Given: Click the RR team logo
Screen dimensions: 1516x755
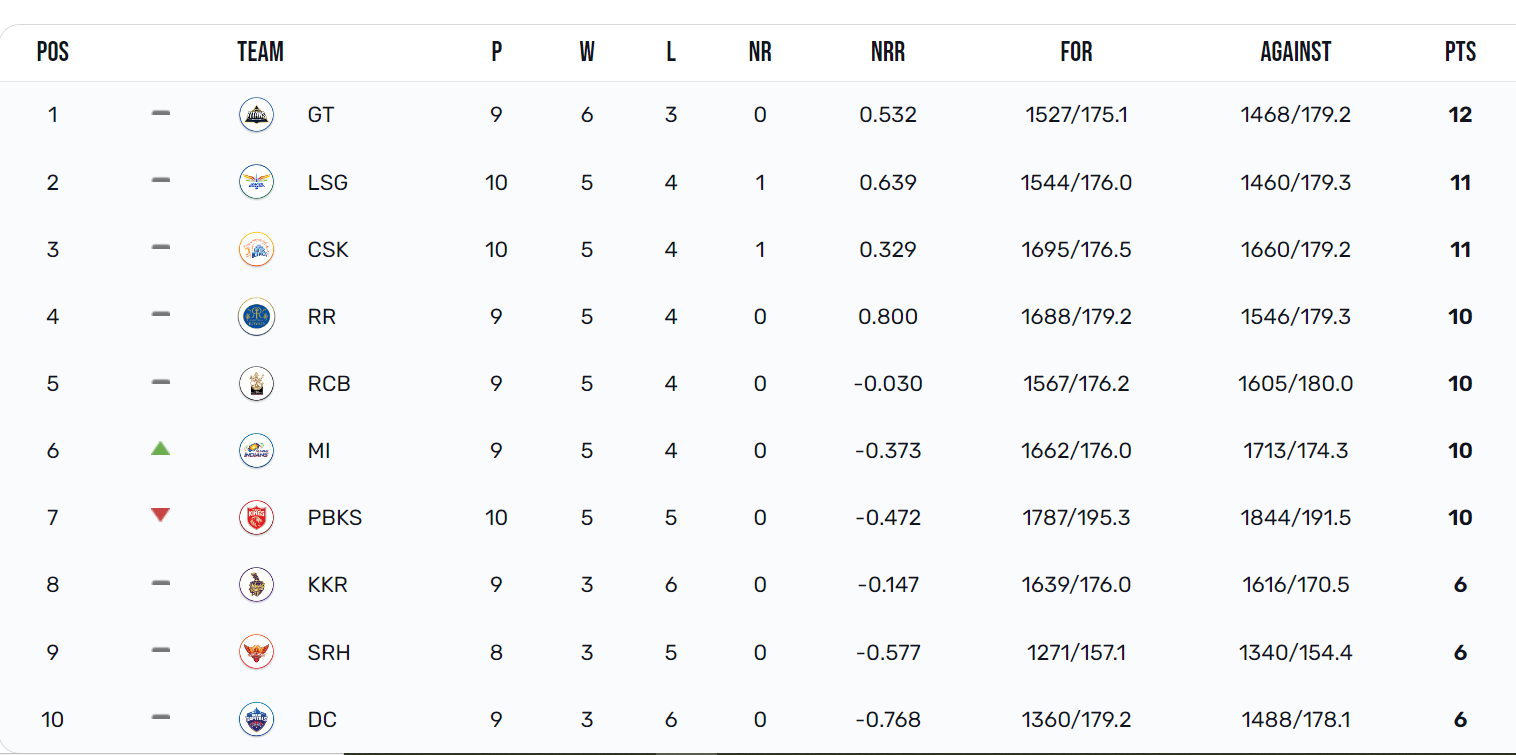Looking at the screenshot, I should (256, 316).
